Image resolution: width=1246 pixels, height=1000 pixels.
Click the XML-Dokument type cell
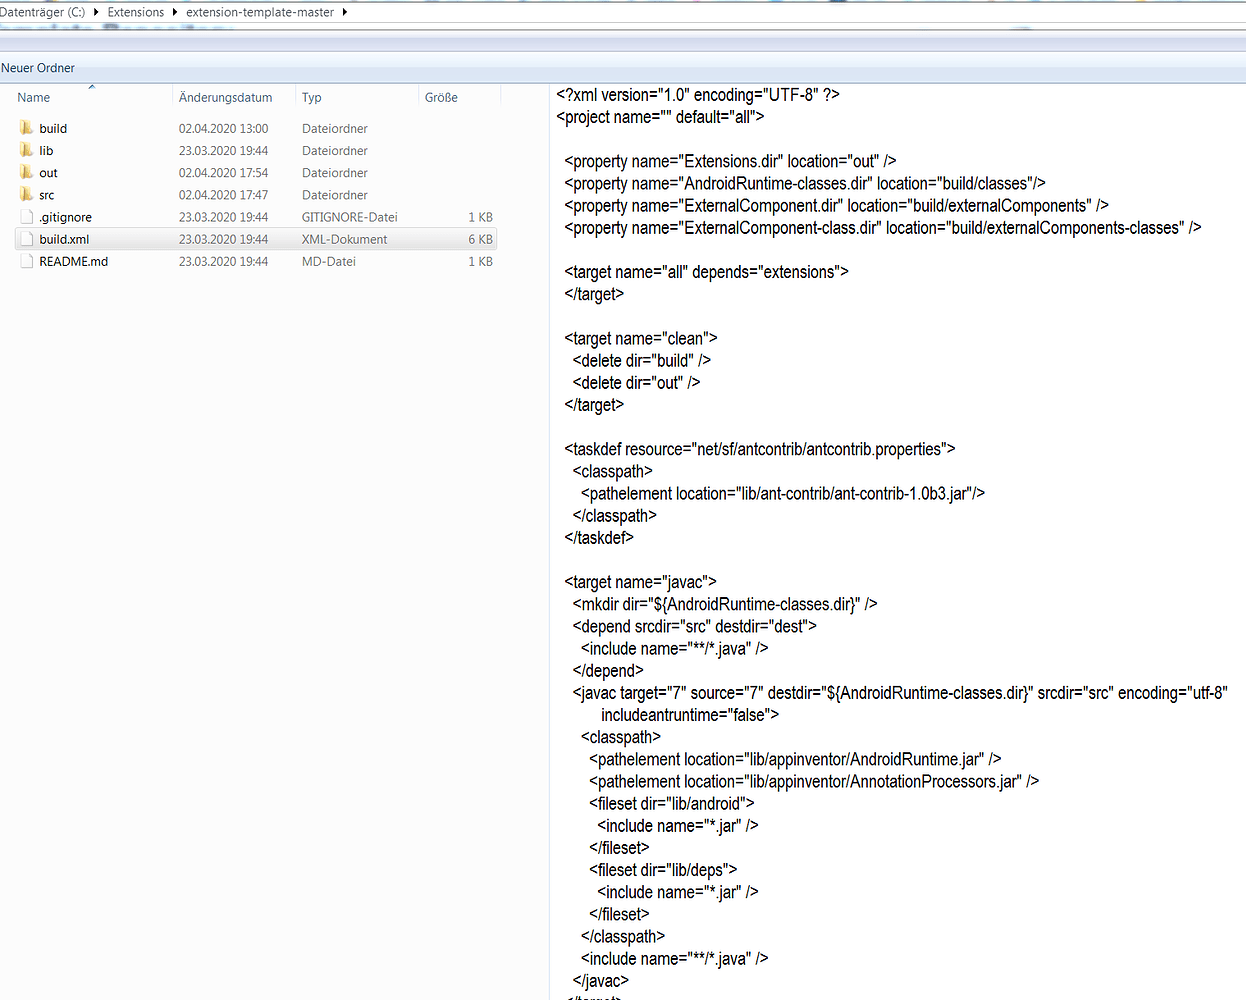click(x=344, y=239)
